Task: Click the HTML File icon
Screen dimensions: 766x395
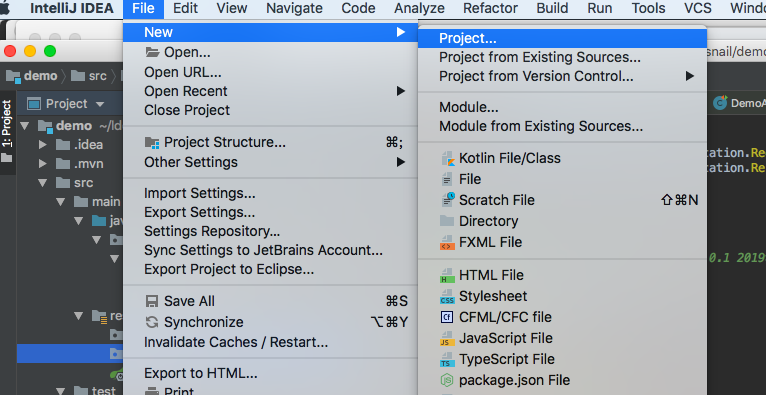Action: 447,276
